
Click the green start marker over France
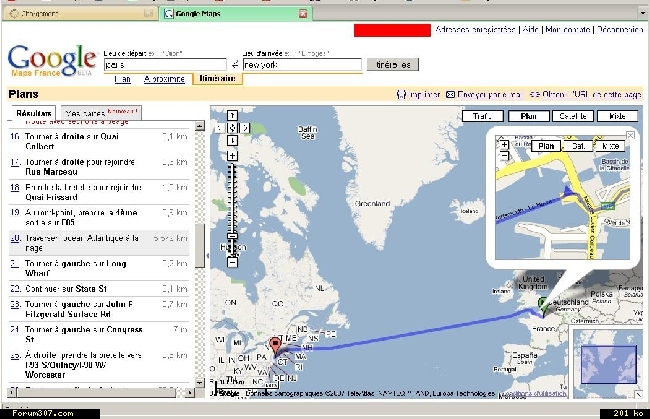click(x=542, y=305)
